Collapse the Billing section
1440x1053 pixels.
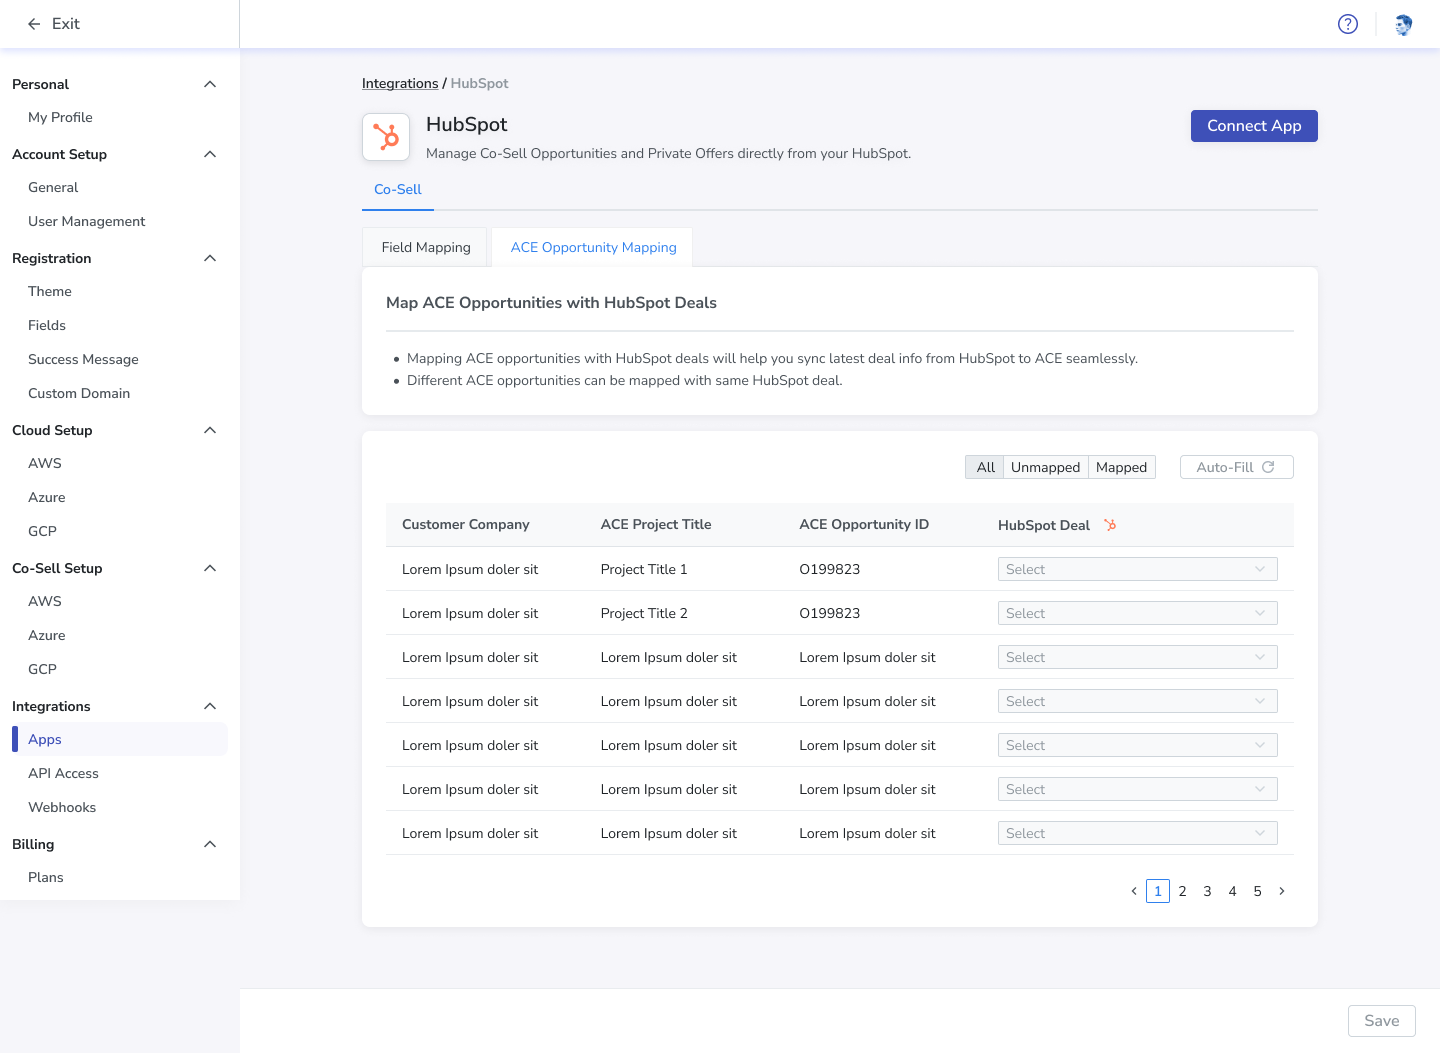point(210,844)
